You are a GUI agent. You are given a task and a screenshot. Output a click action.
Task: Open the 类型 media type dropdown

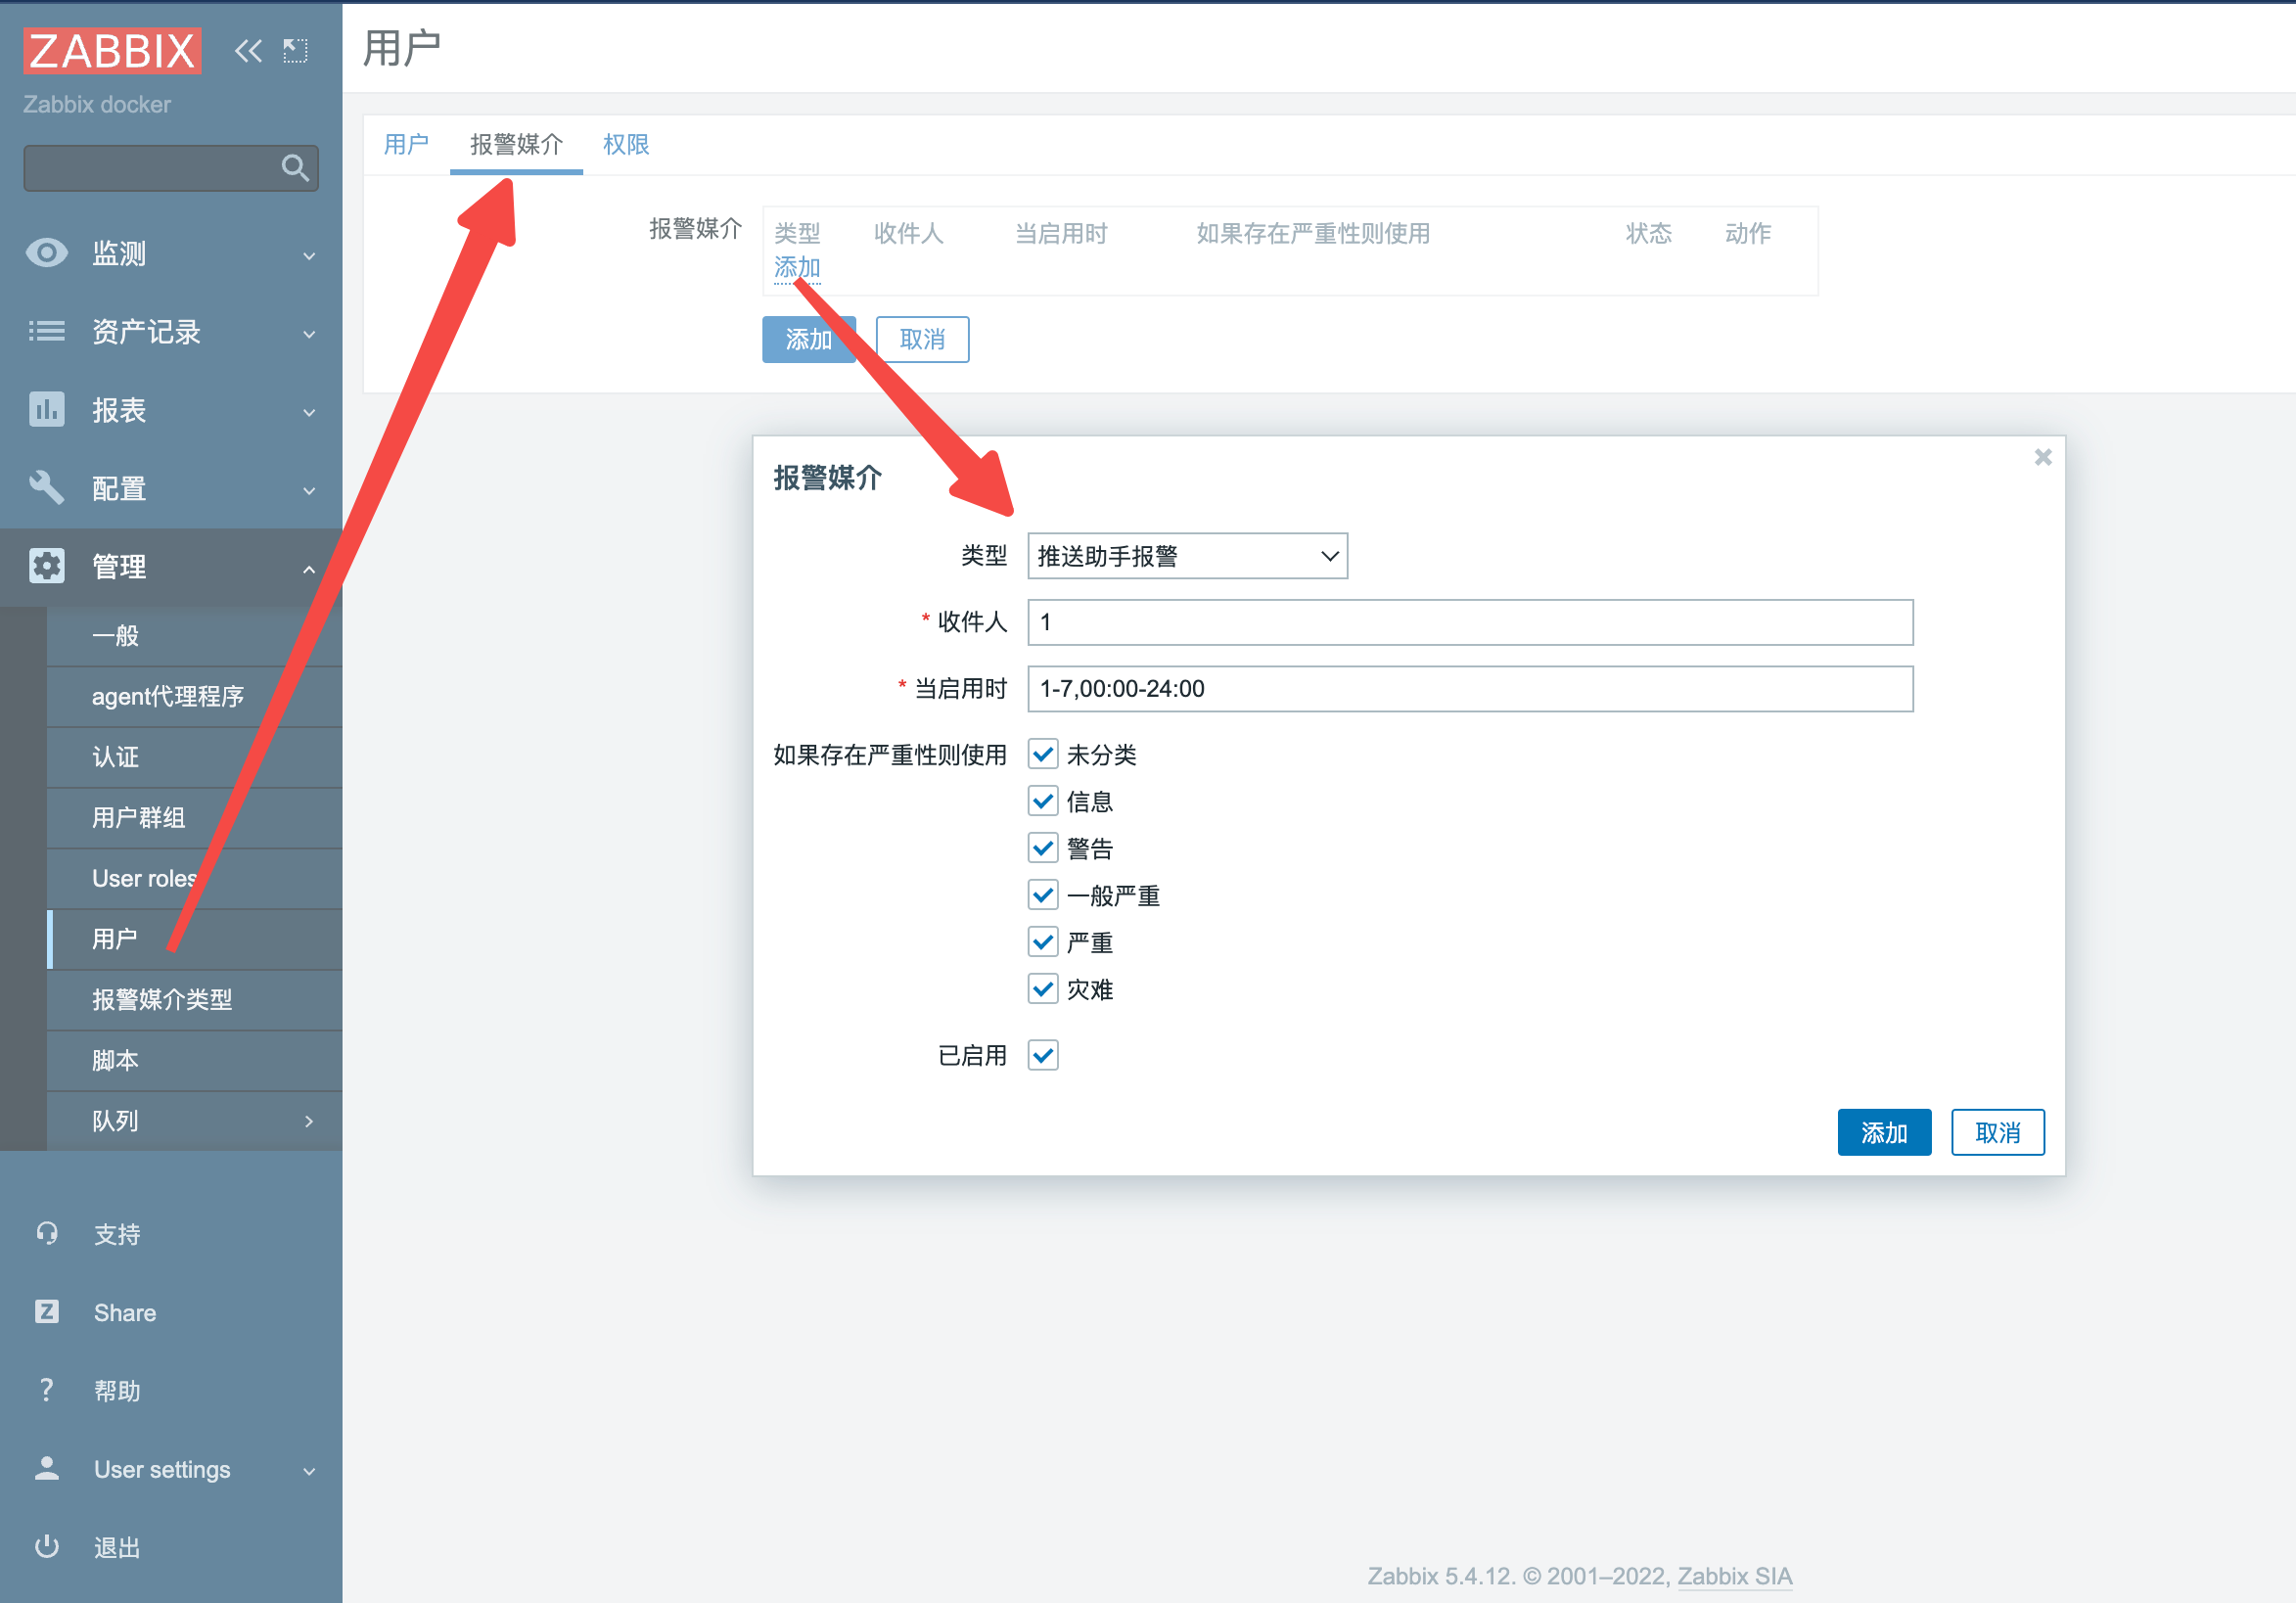(1187, 556)
